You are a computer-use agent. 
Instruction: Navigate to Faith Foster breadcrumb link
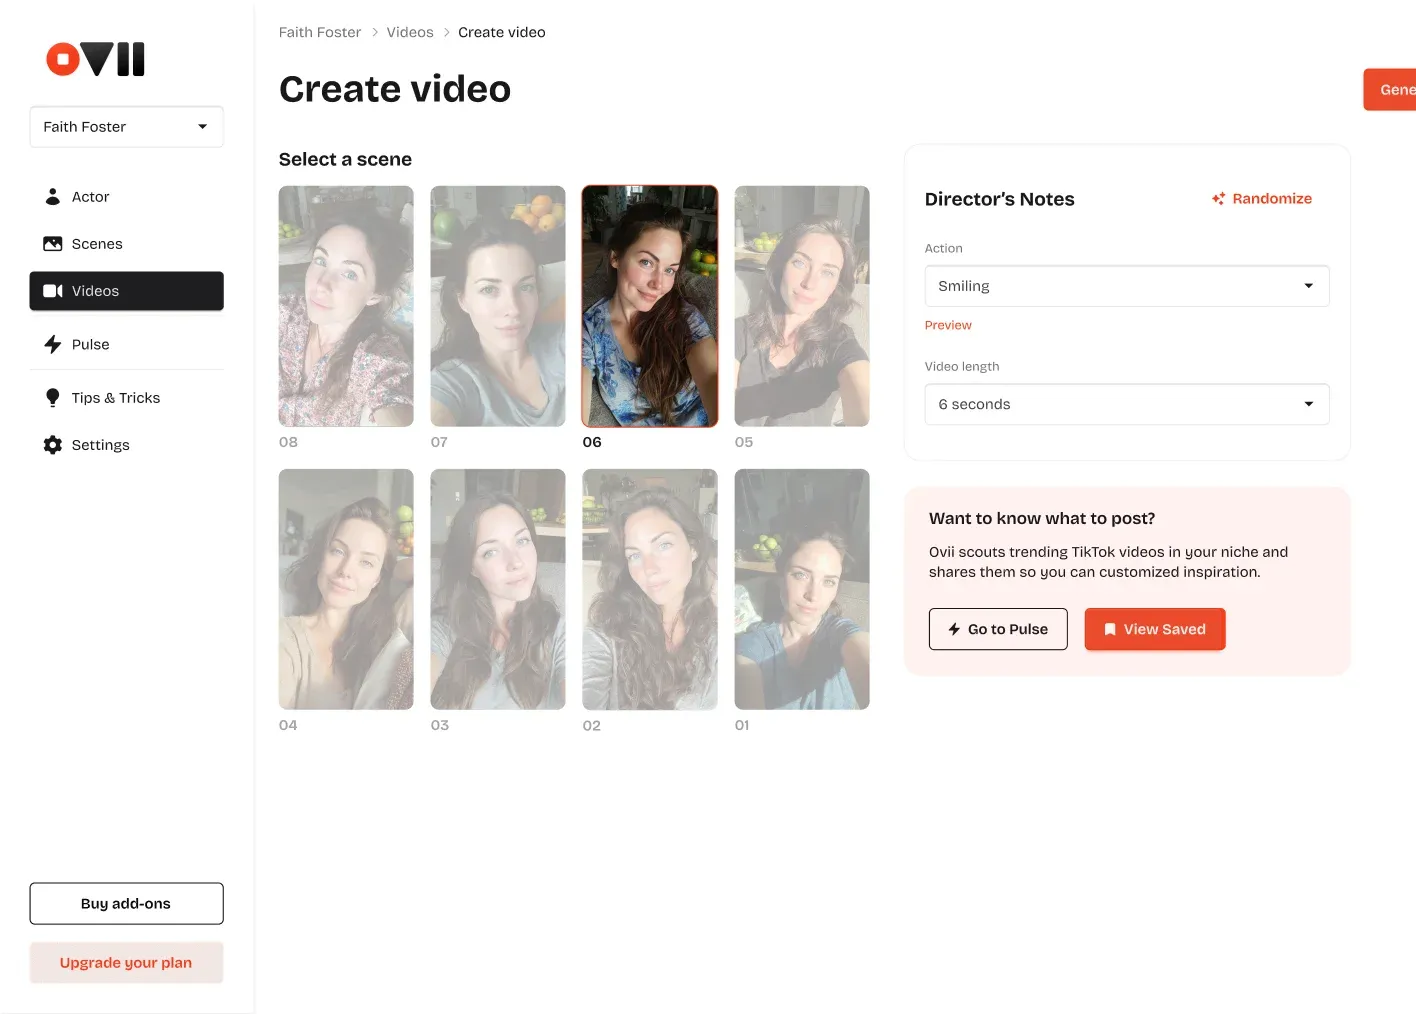pyautogui.click(x=319, y=32)
